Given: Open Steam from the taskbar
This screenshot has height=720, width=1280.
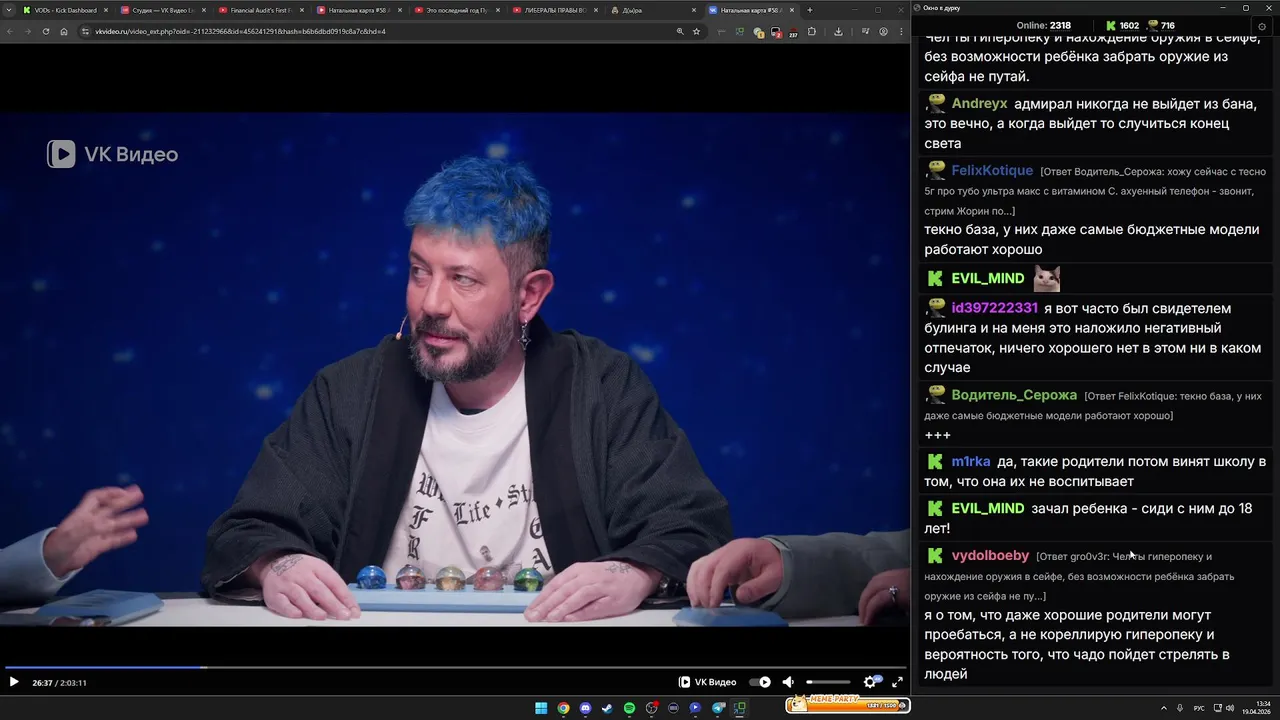Looking at the screenshot, I should (607, 708).
